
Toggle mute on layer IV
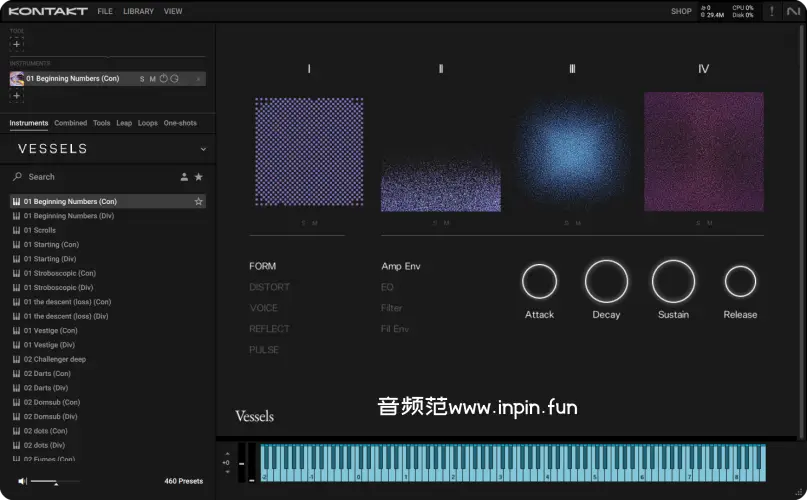click(710, 223)
